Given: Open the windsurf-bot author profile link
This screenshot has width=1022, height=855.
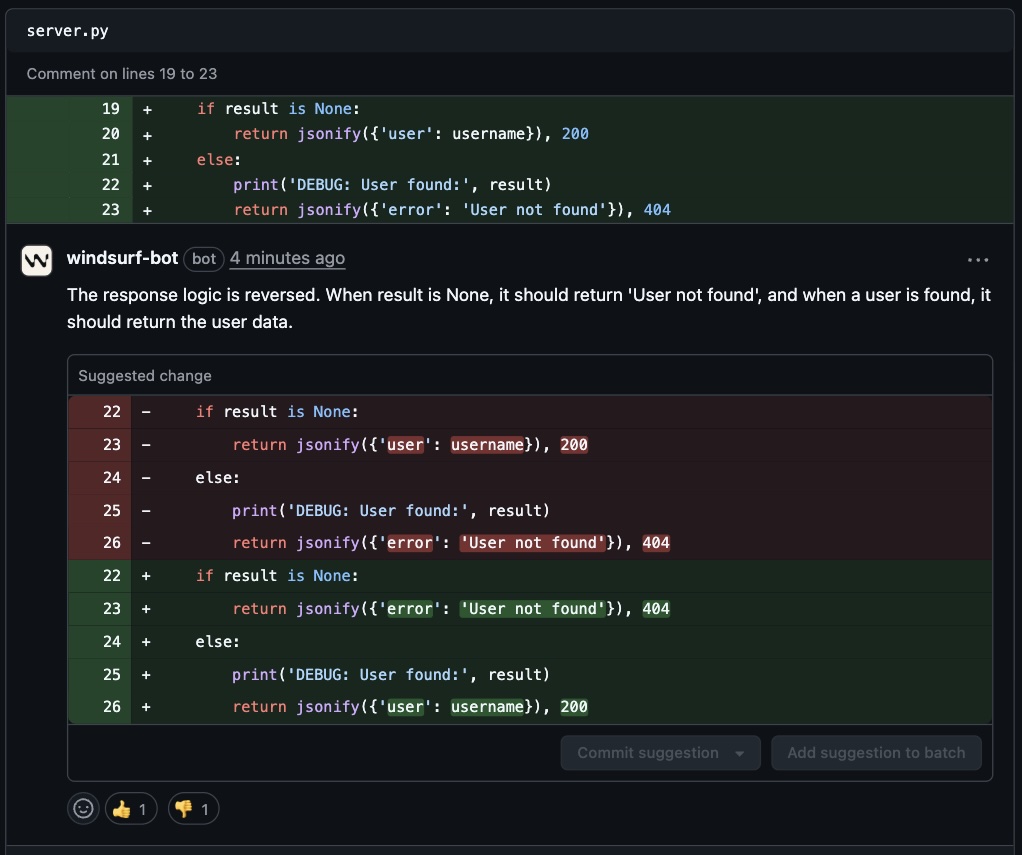Looking at the screenshot, I should [123, 258].
